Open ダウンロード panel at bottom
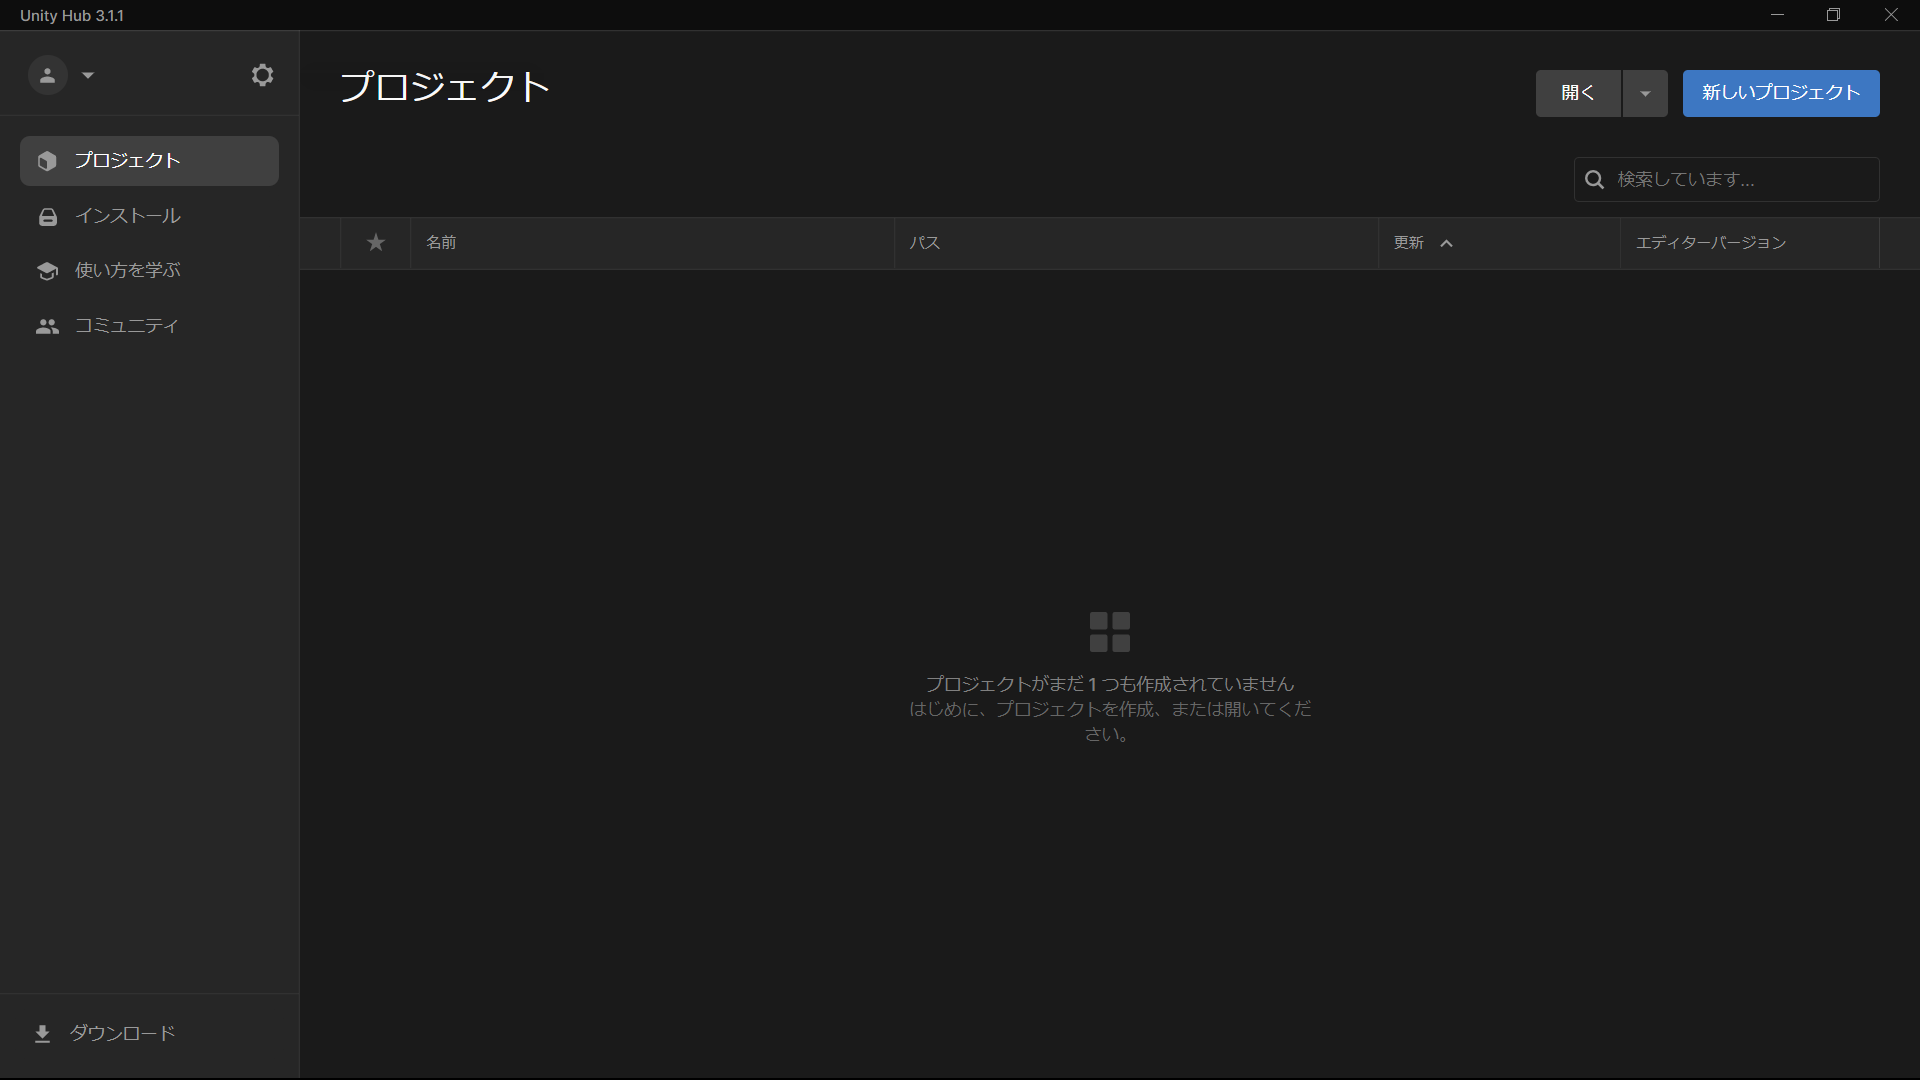Image resolution: width=1920 pixels, height=1080 pixels. [x=122, y=1033]
